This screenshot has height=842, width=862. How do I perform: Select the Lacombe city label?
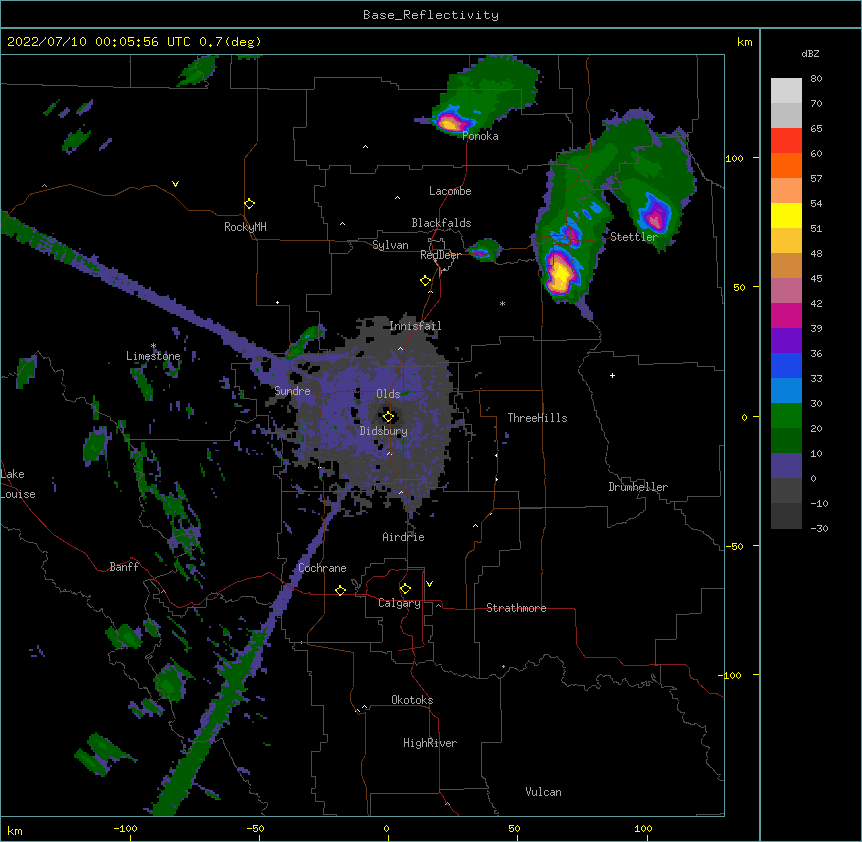450,191
